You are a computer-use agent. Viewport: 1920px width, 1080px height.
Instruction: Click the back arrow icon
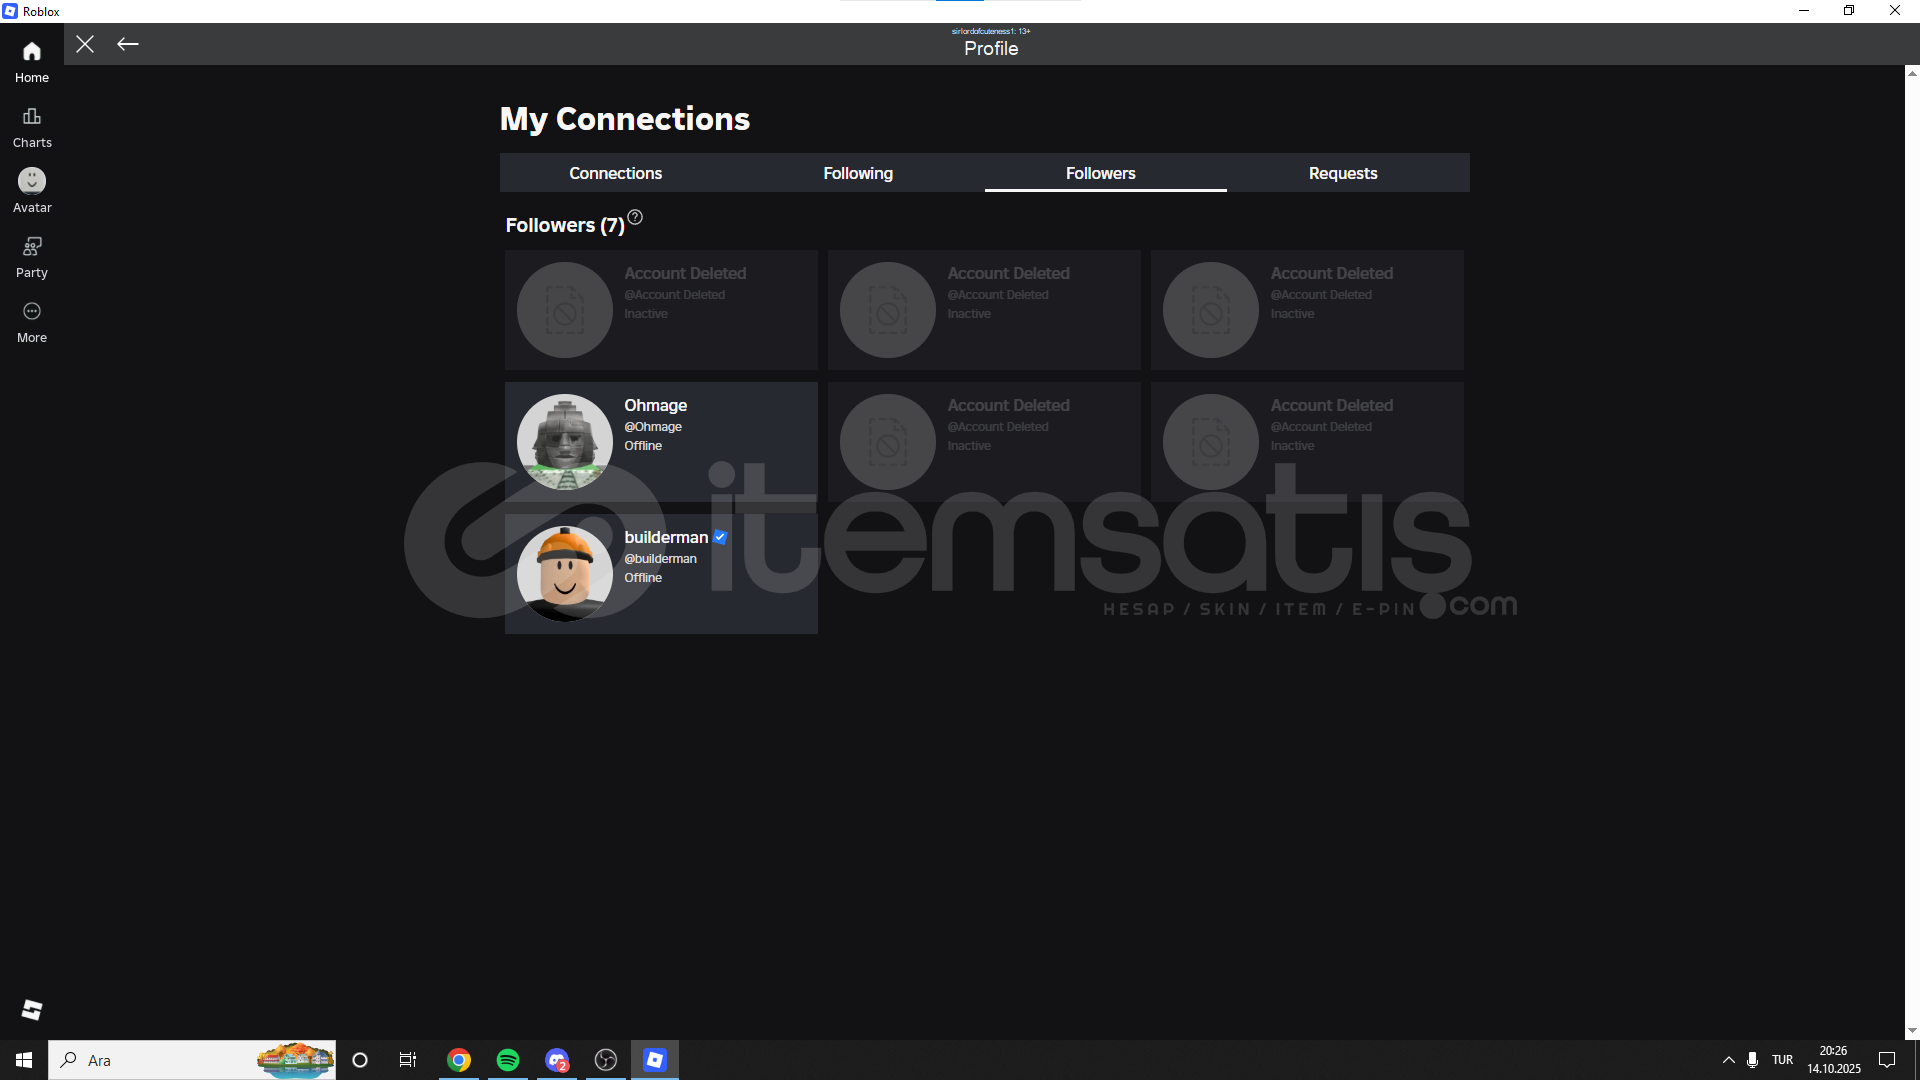128,44
